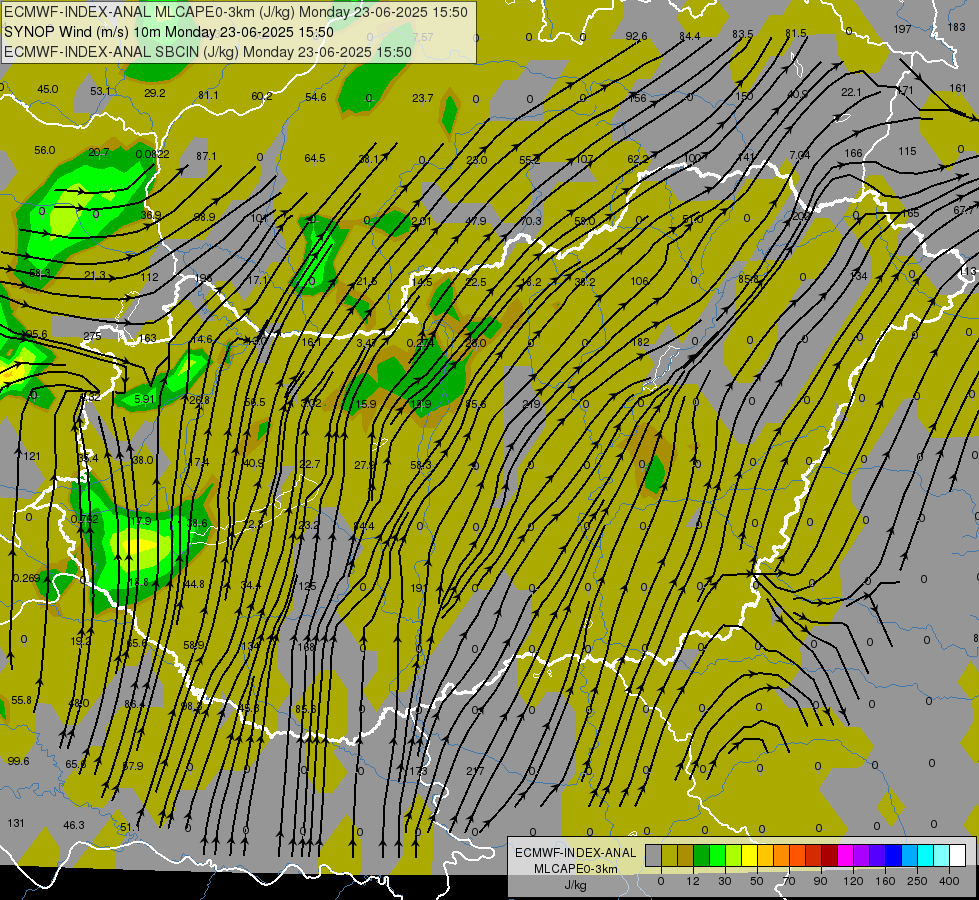Select the 'J/kg' unit label in legend
This screenshot has width=979, height=900.
[575, 885]
